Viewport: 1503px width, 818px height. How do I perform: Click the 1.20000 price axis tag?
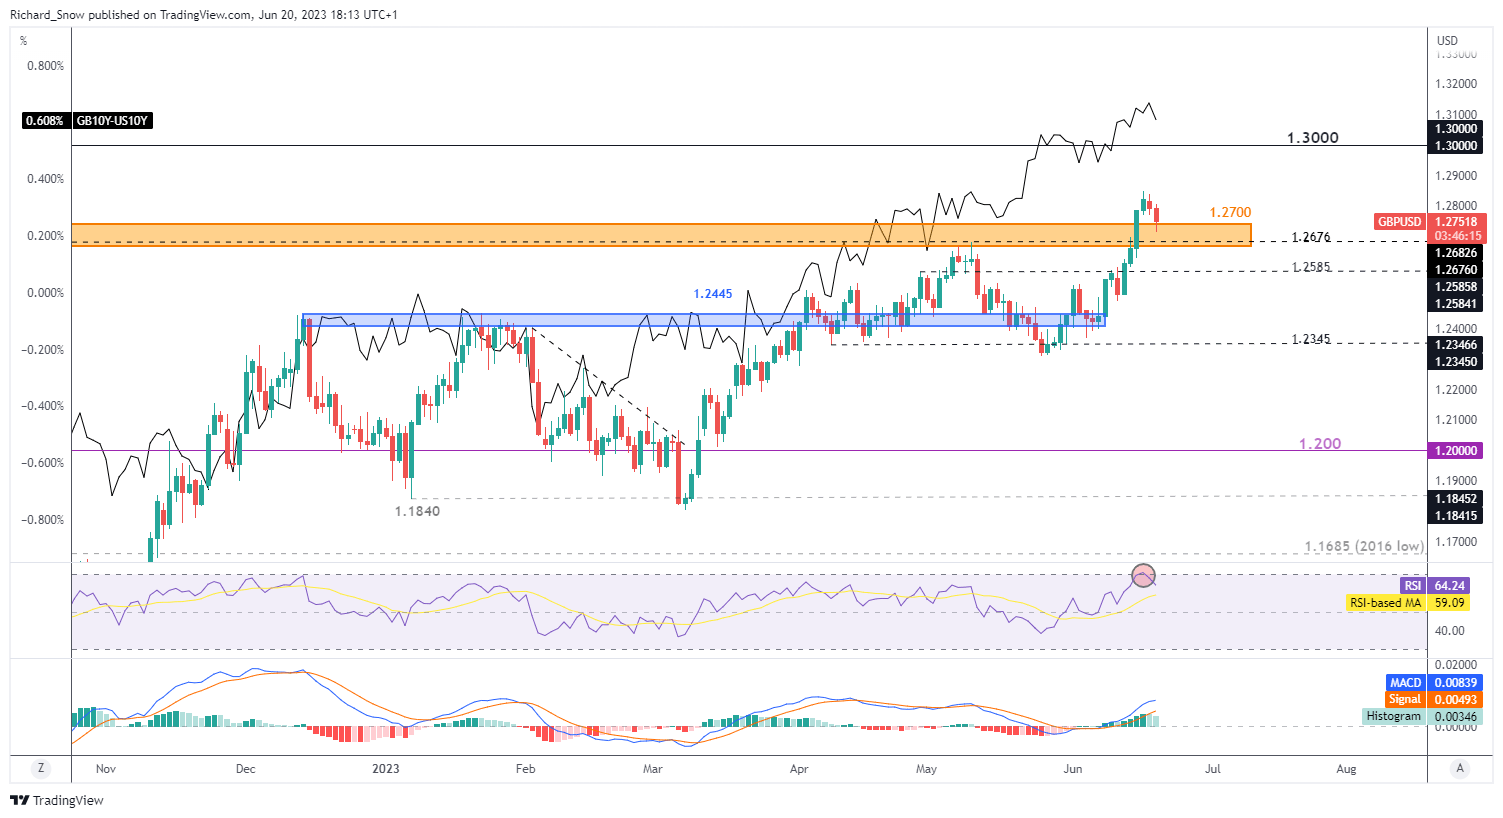[1456, 451]
